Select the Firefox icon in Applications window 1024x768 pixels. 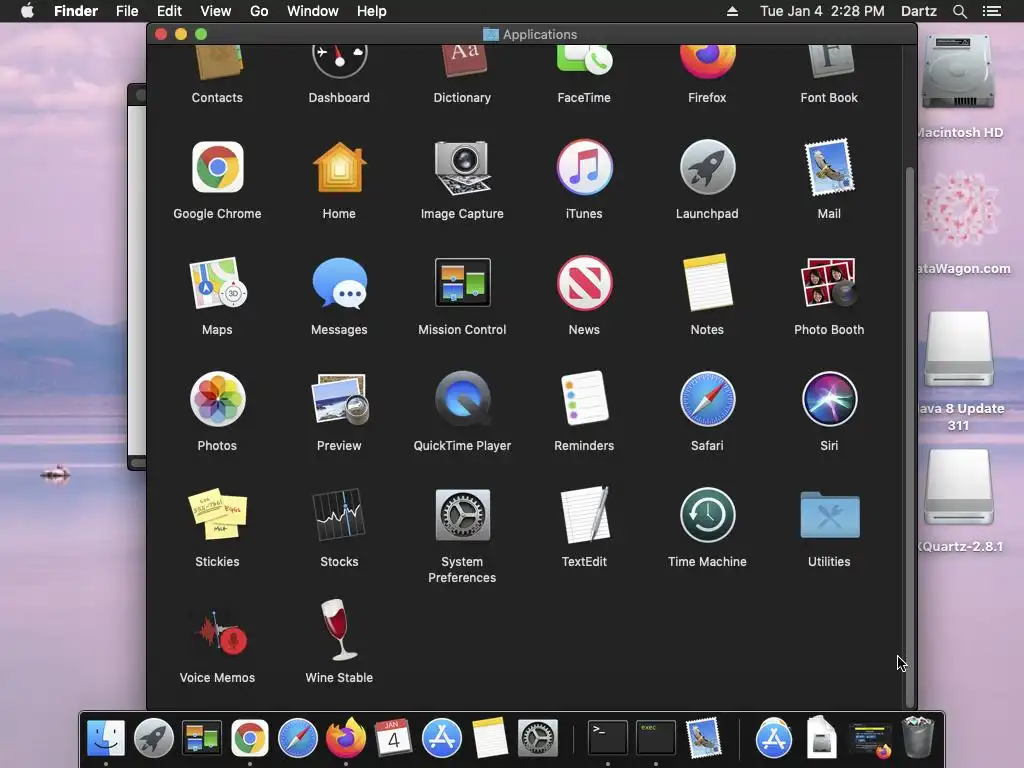point(707,62)
